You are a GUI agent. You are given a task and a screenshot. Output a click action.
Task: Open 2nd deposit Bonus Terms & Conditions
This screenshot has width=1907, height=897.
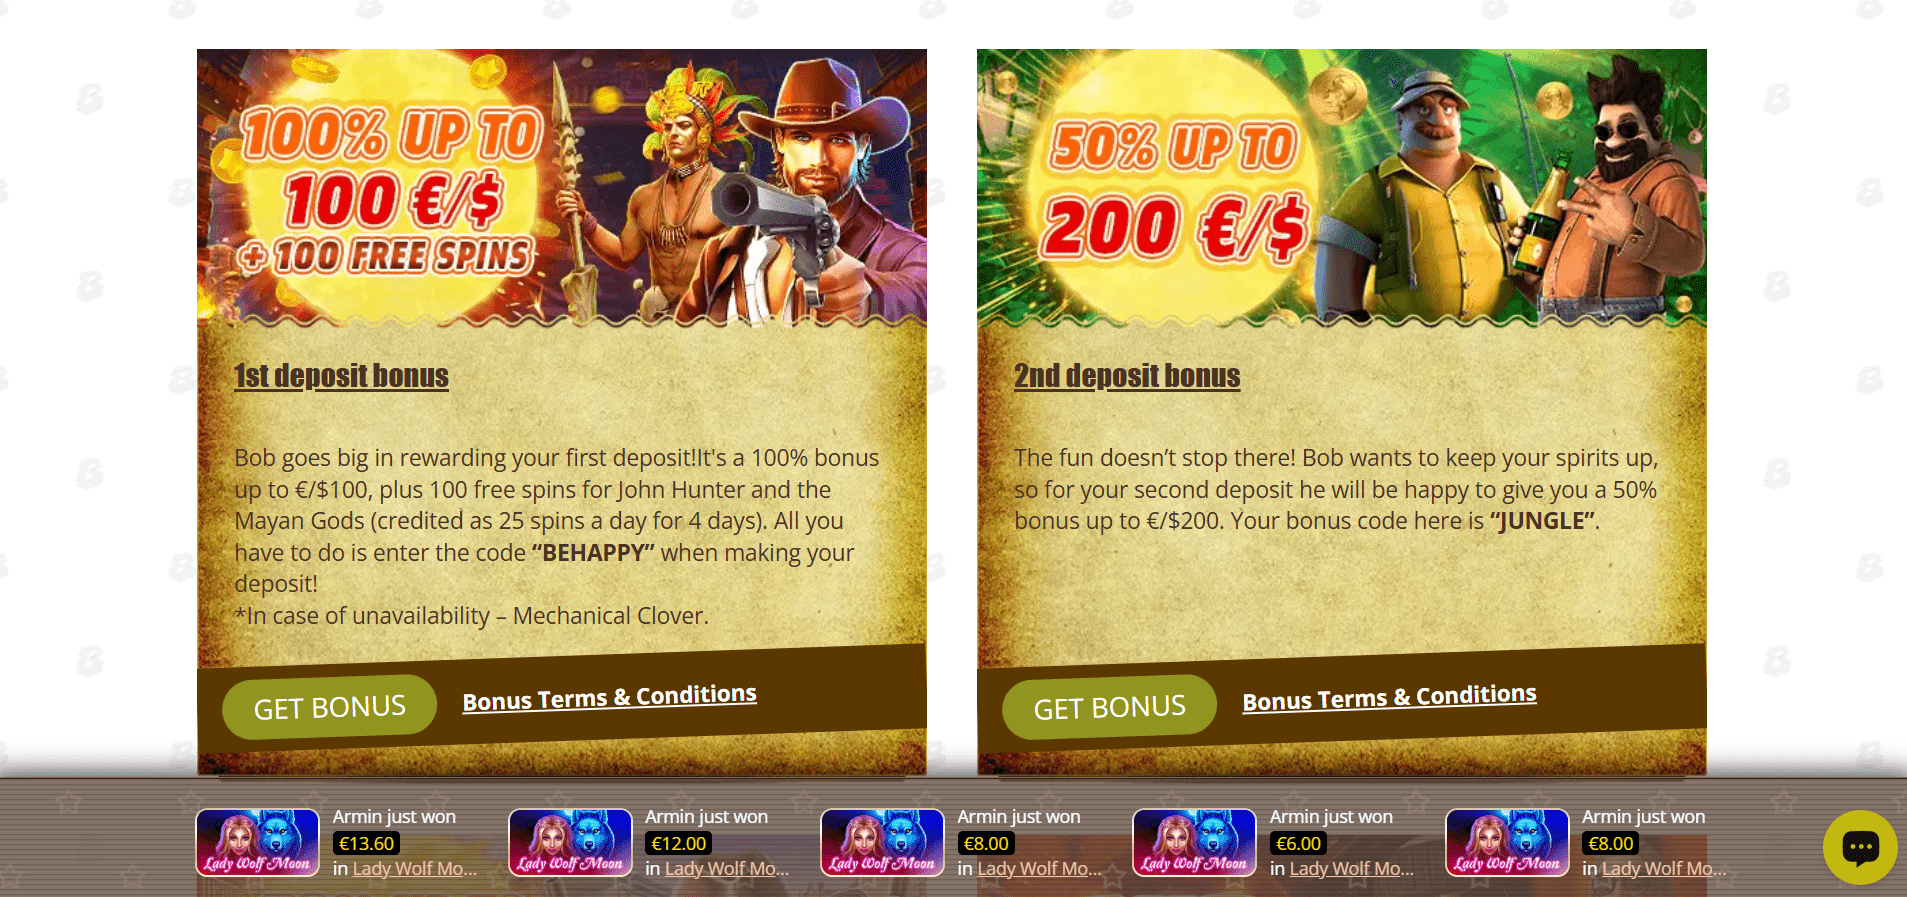coord(1389,697)
